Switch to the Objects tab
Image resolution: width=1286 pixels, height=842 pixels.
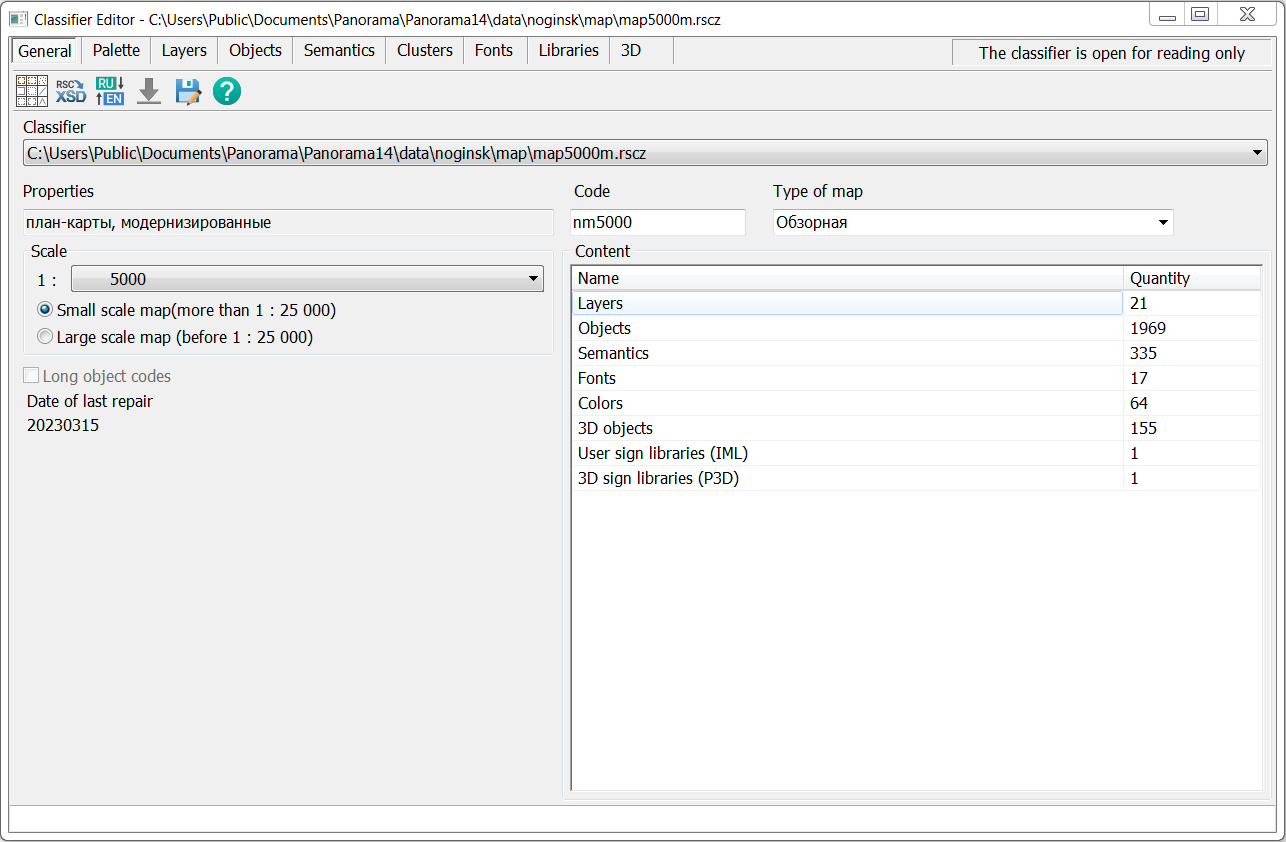(255, 50)
